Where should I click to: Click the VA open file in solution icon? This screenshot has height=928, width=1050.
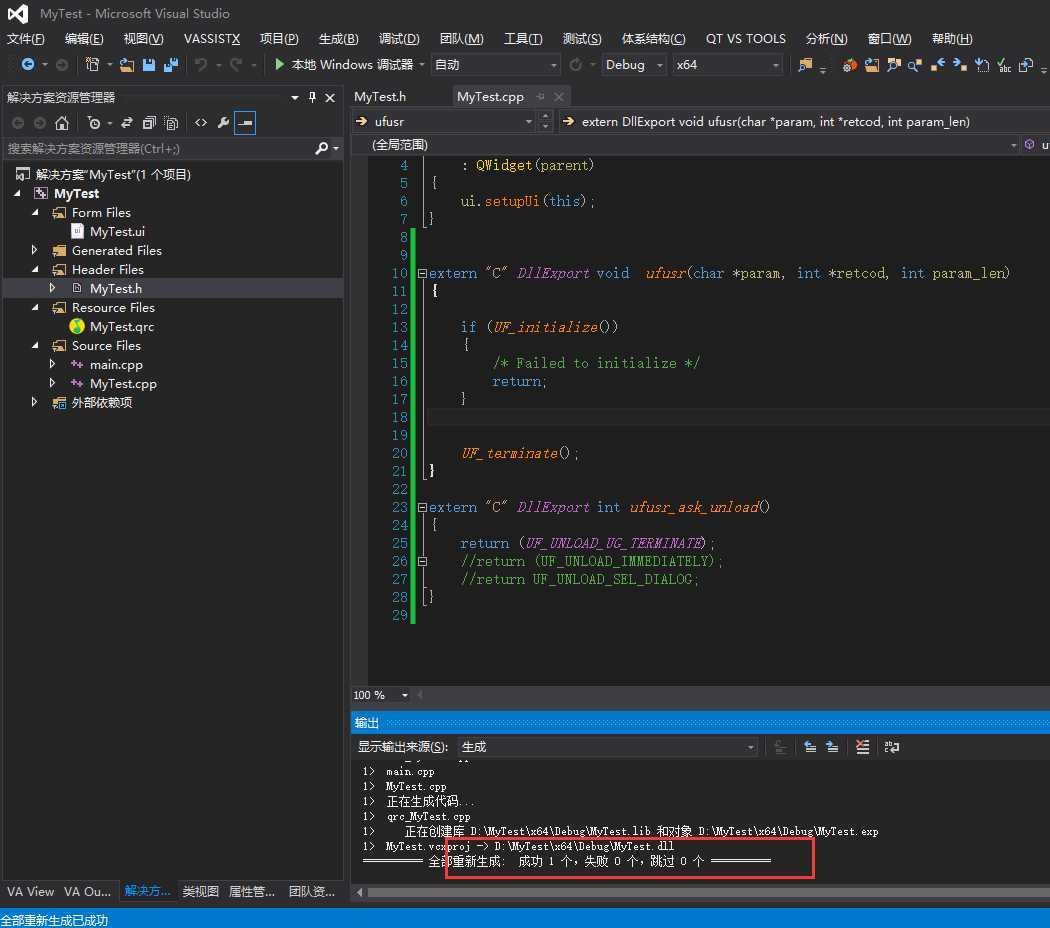click(x=871, y=65)
